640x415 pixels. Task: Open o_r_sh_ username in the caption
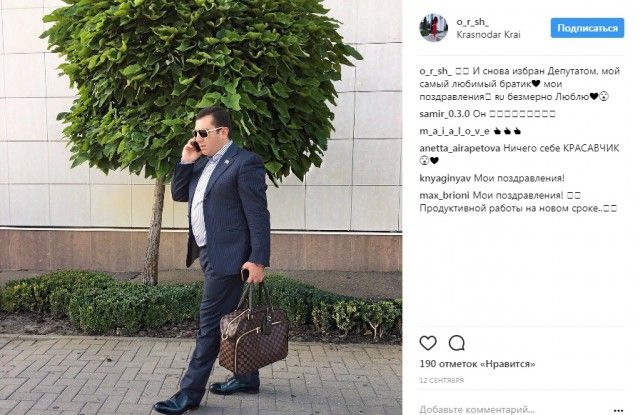point(436,71)
